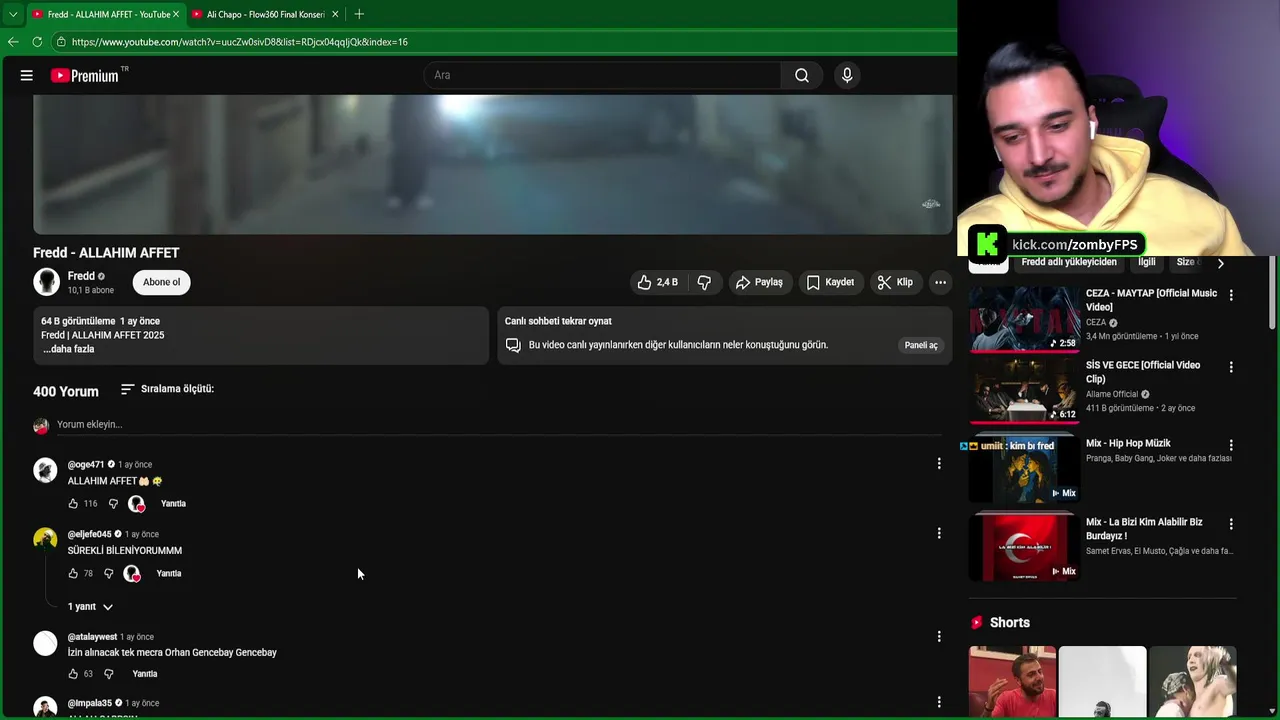Click the Abone ol subscribe button
The image size is (1280, 720).
point(161,282)
